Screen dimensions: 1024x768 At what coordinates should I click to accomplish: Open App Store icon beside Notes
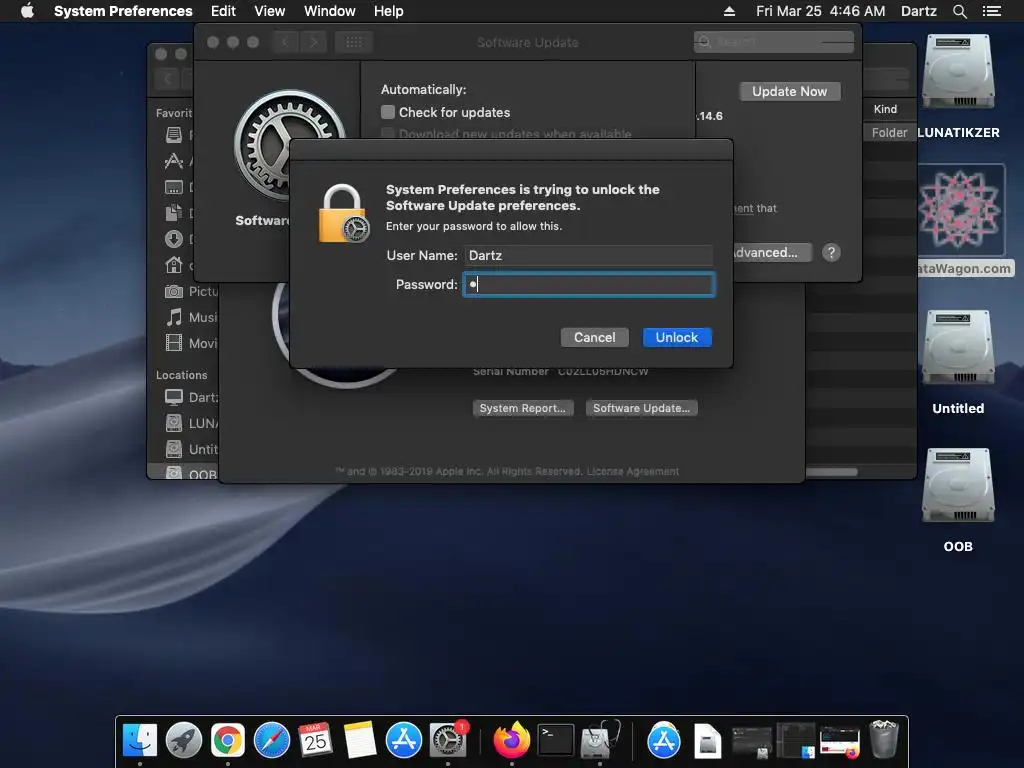(x=404, y=740)
